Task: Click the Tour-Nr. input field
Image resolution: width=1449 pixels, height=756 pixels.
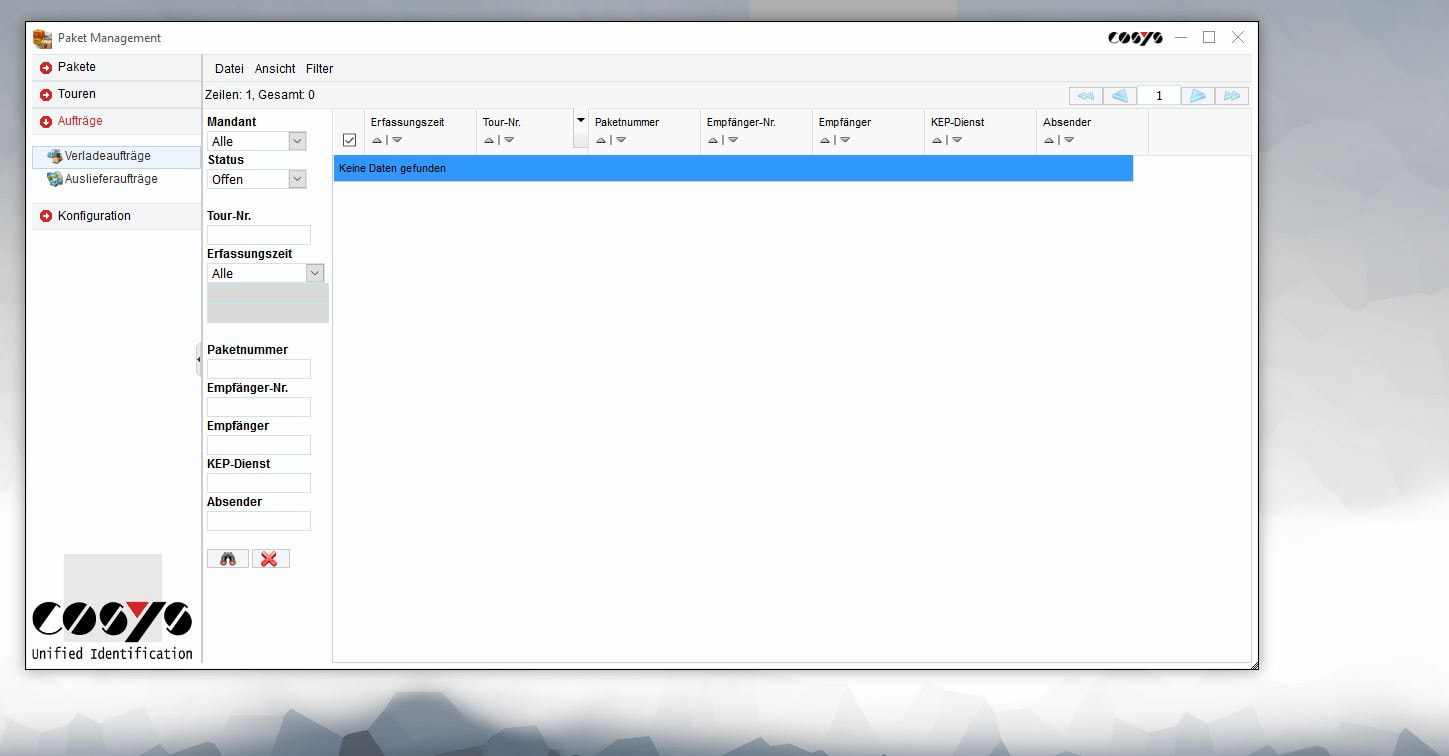Action: (x=259, y=234)
